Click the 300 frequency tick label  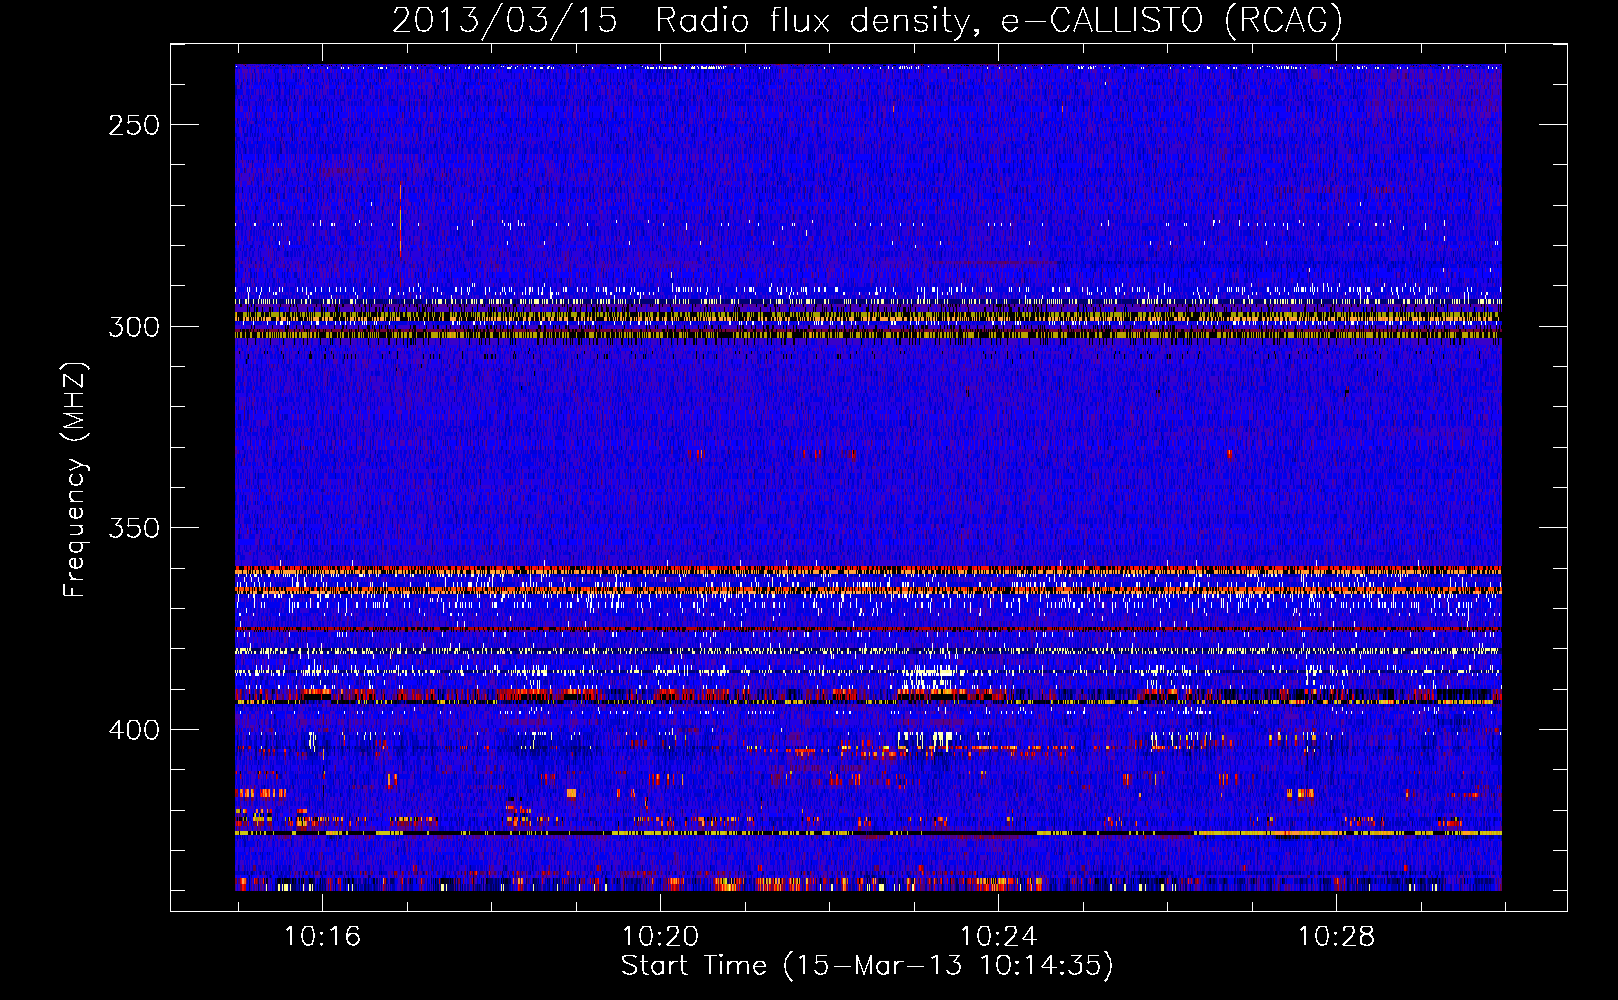point(134,327)
